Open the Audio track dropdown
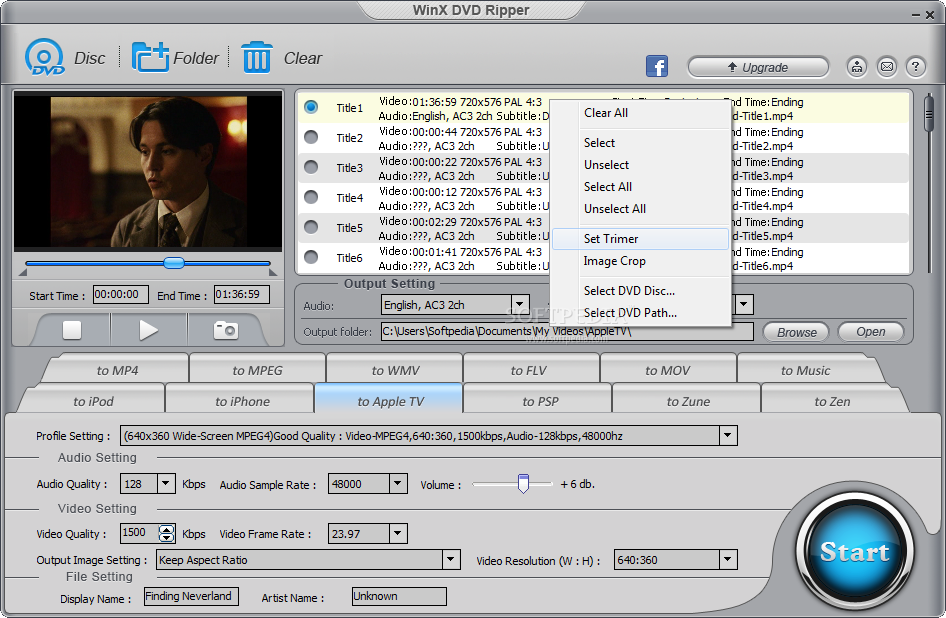This screenshot has height=618, width=946. 520,305
